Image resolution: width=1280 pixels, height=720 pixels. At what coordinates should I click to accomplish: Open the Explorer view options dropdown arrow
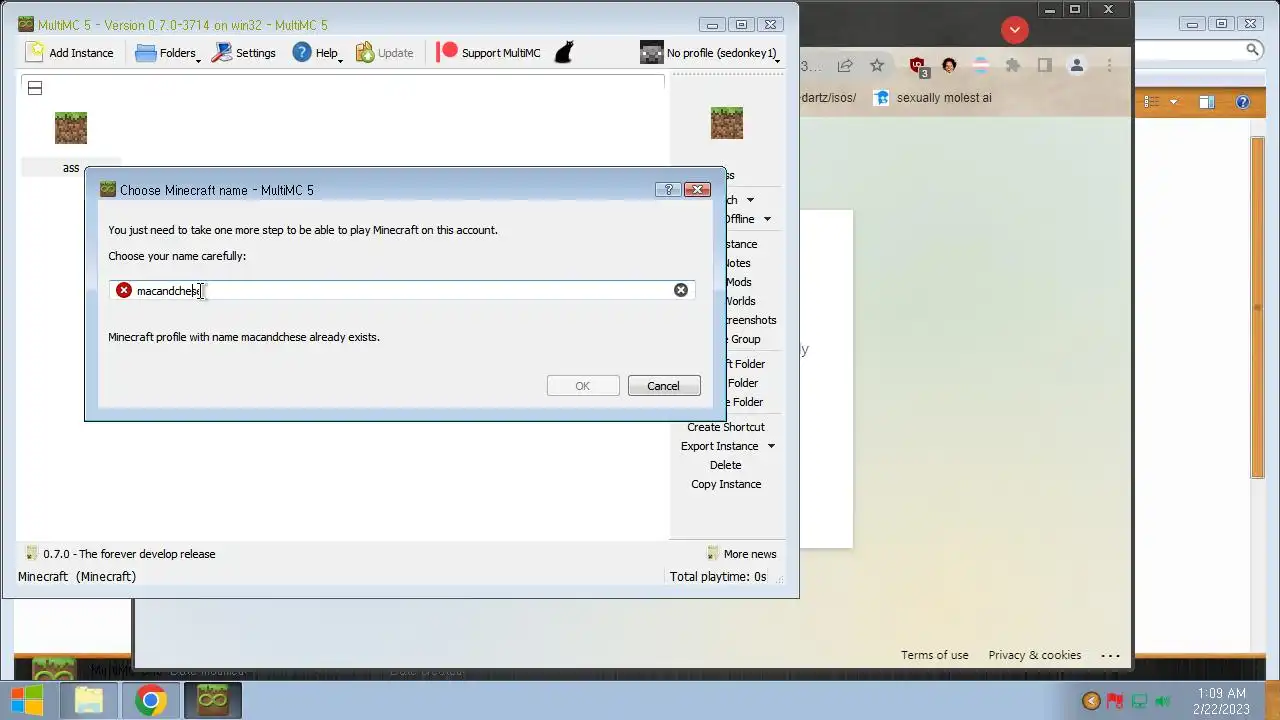1174,102
